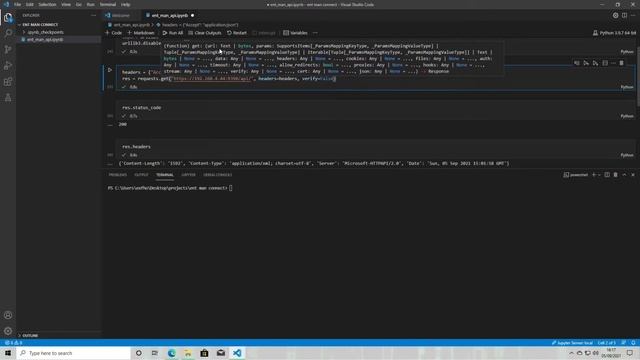Launch Microsoft Edge from taskbar
Screen dimensions: 640x360
coord(171,353)
